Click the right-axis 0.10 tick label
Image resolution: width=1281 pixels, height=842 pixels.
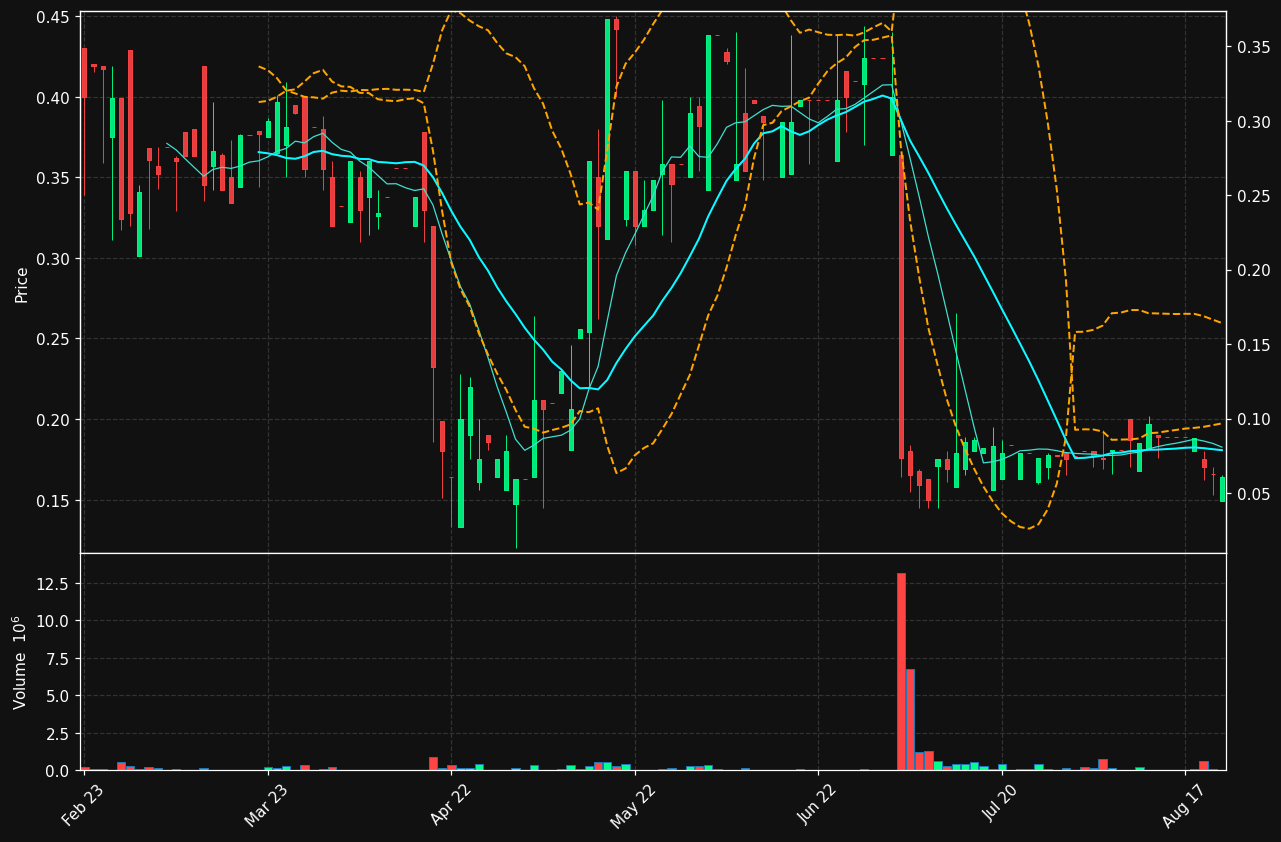1253,420
